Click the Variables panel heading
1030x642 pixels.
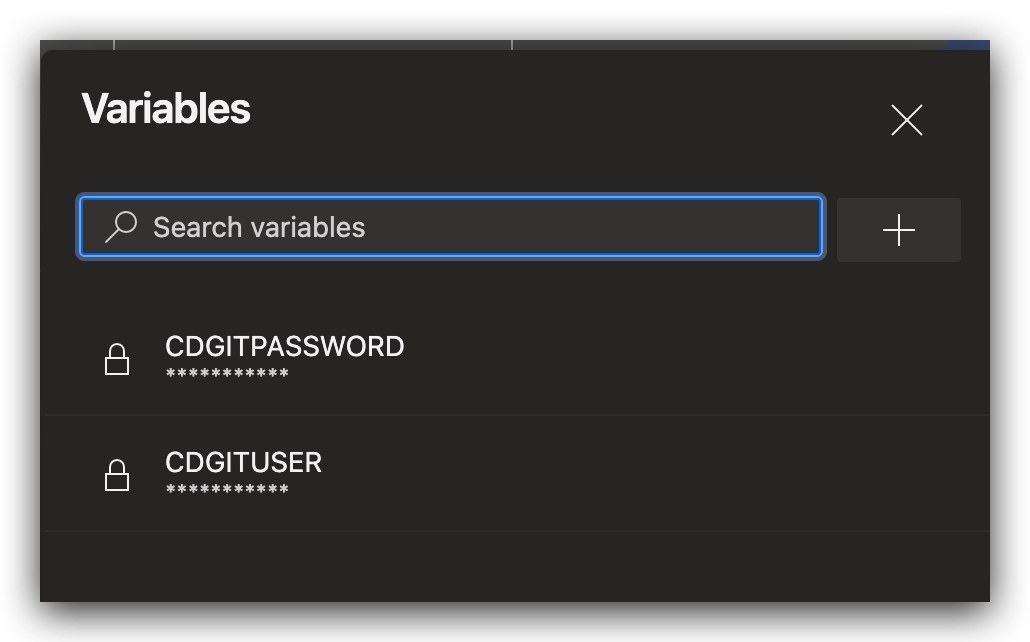166,108
